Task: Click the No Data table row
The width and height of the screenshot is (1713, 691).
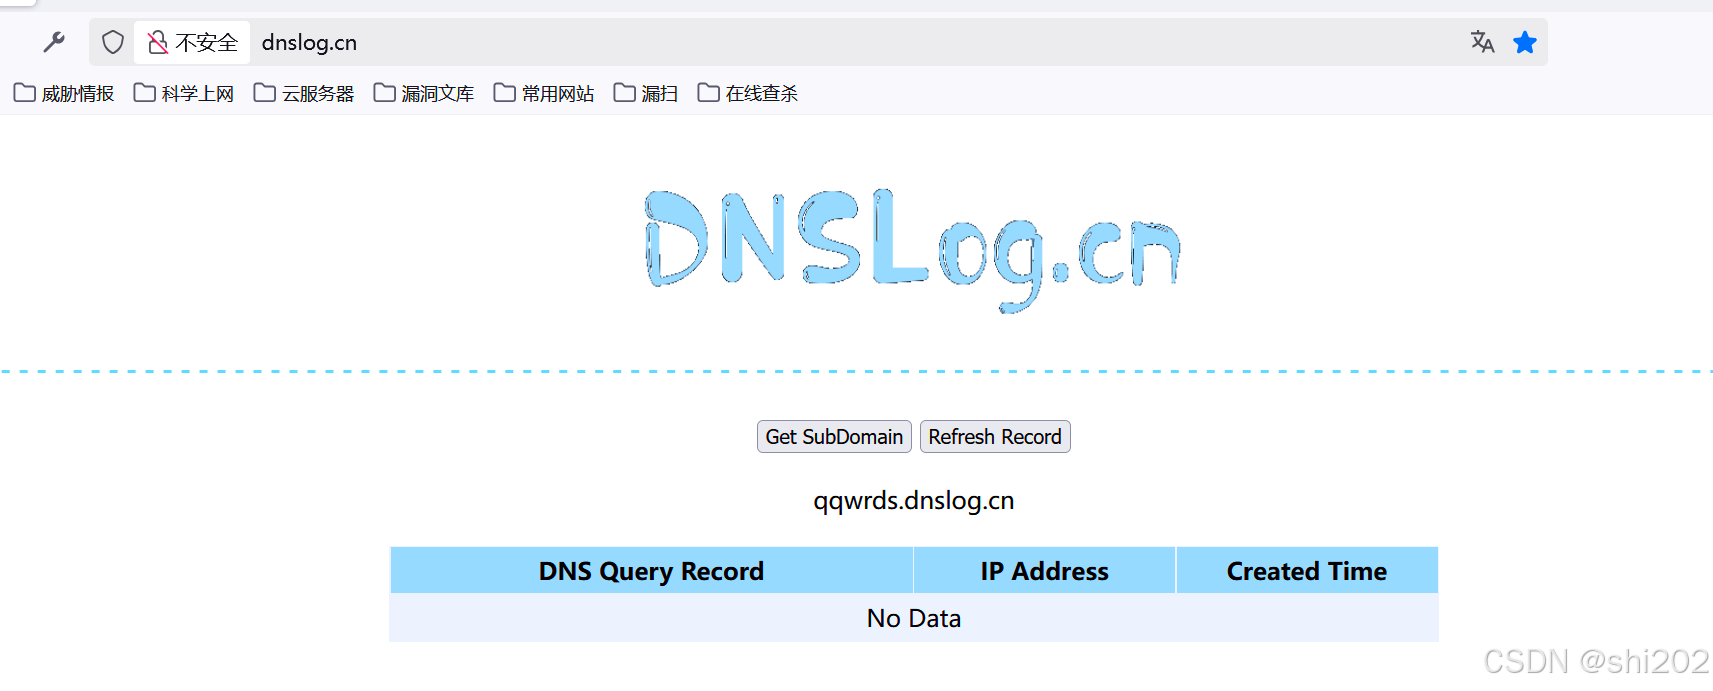Action: [914, 618]
